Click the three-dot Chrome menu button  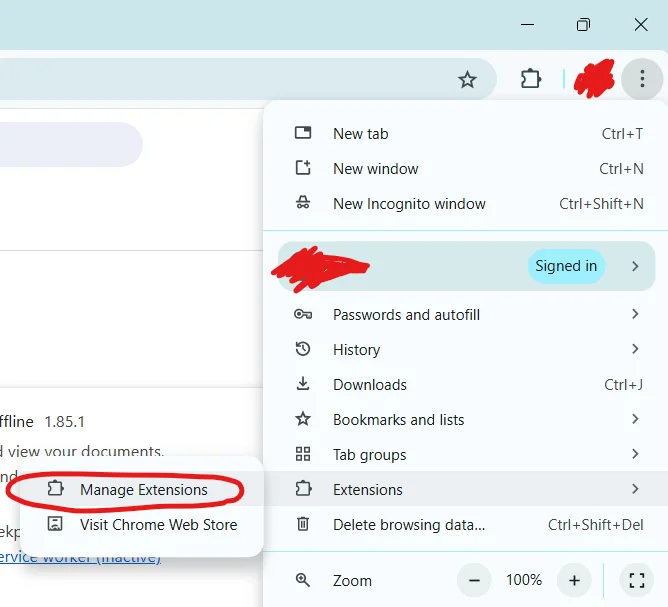click(642, 79)
